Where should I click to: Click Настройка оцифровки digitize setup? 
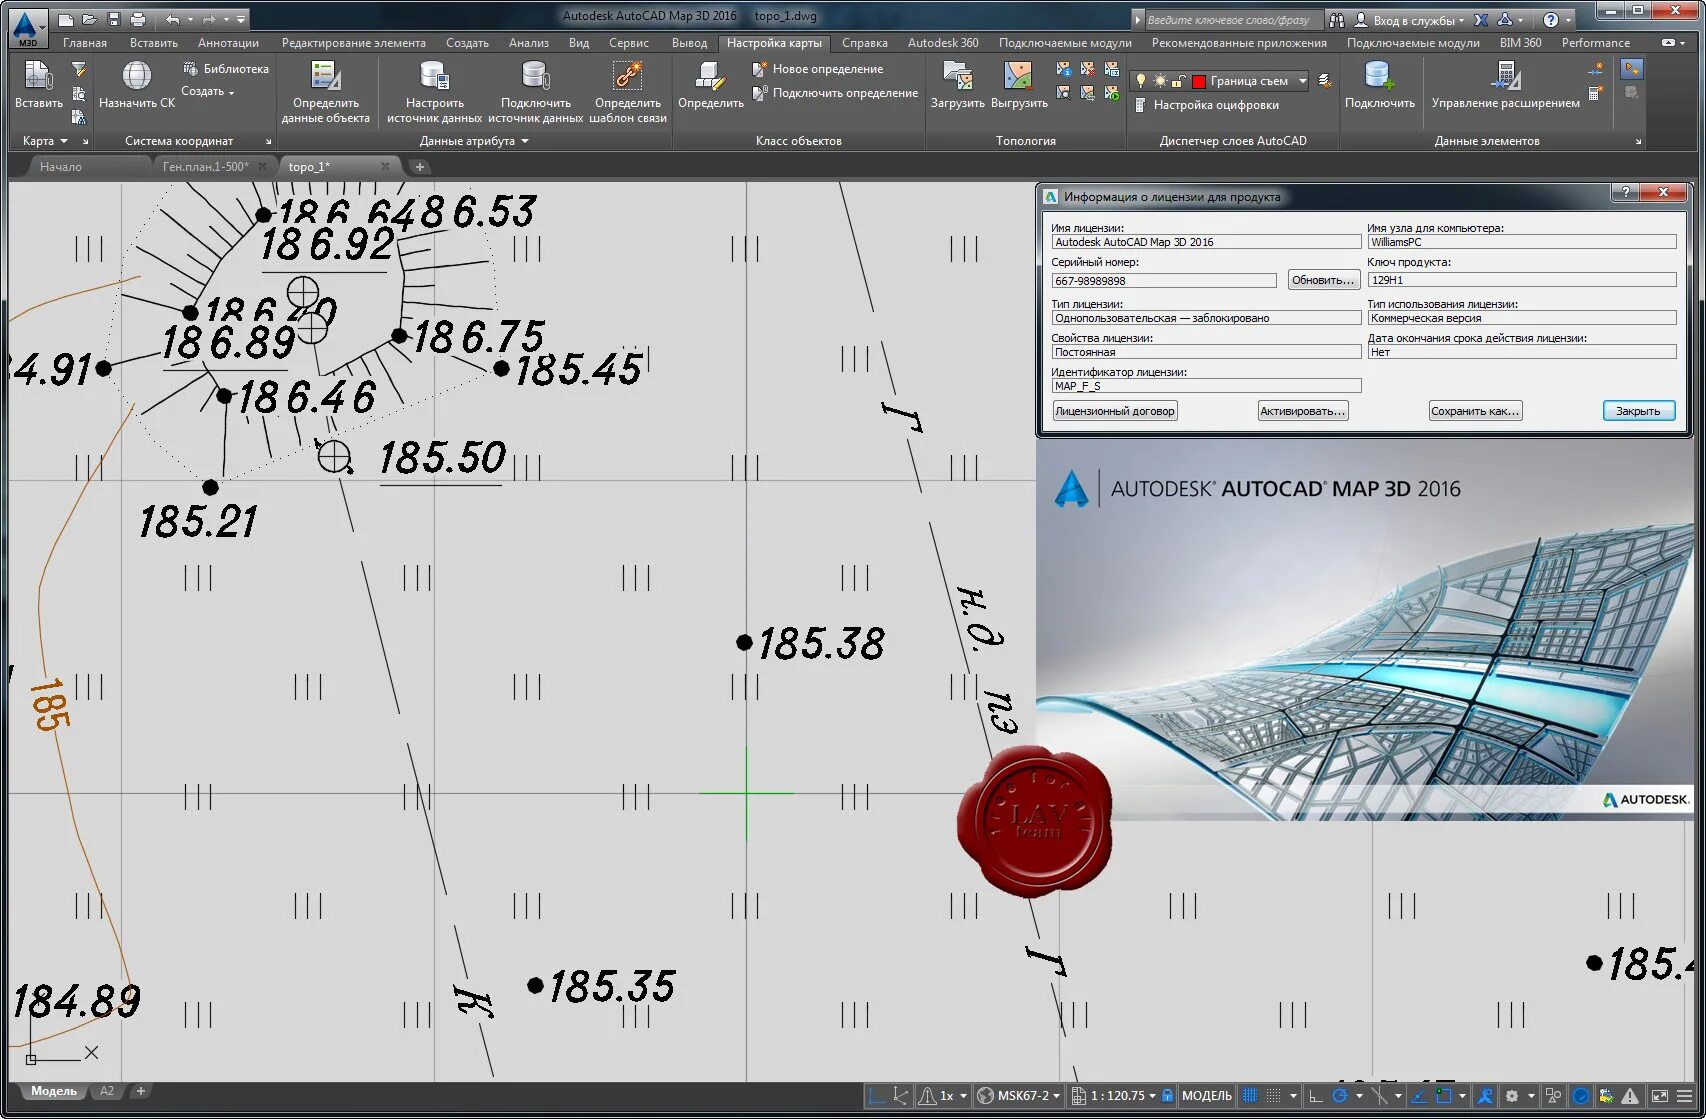click(1206, 105)
